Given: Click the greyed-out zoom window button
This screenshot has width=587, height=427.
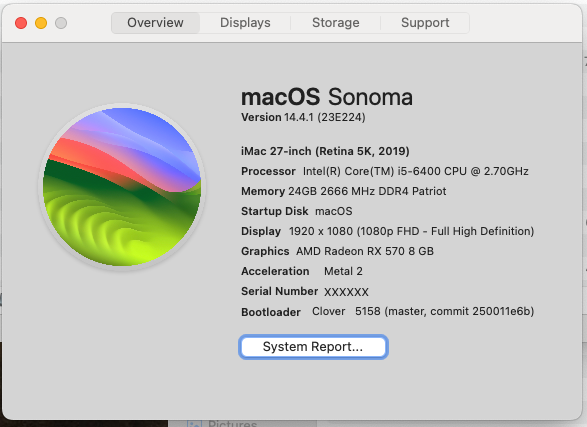Looking at the screenshot, I should [61, 23].
